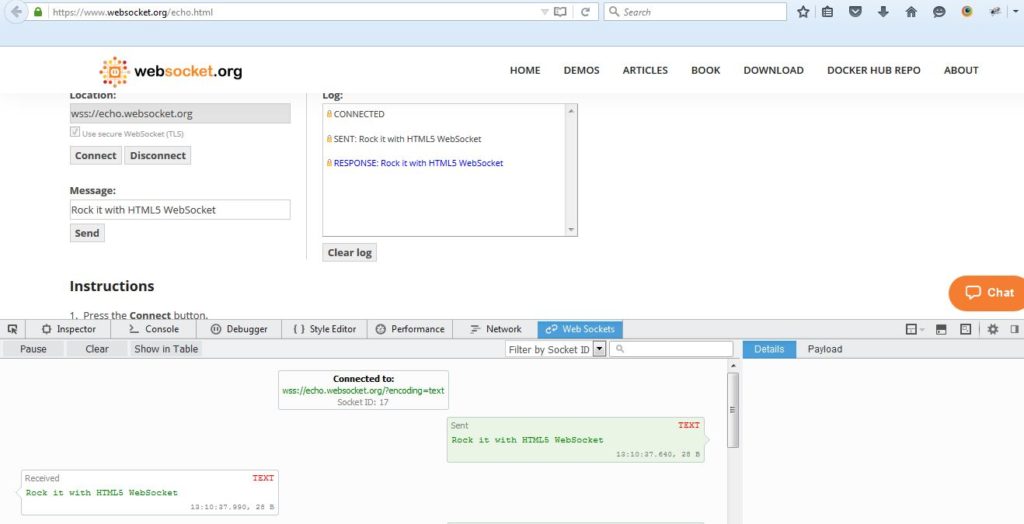Activate the element picker in devtools

point(12,329)
